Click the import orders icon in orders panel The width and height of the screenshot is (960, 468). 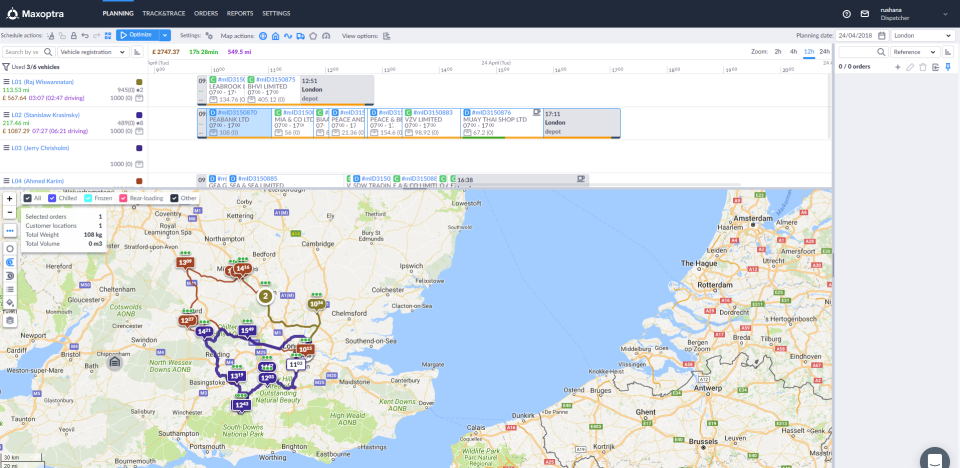click(x=936, y=67)
